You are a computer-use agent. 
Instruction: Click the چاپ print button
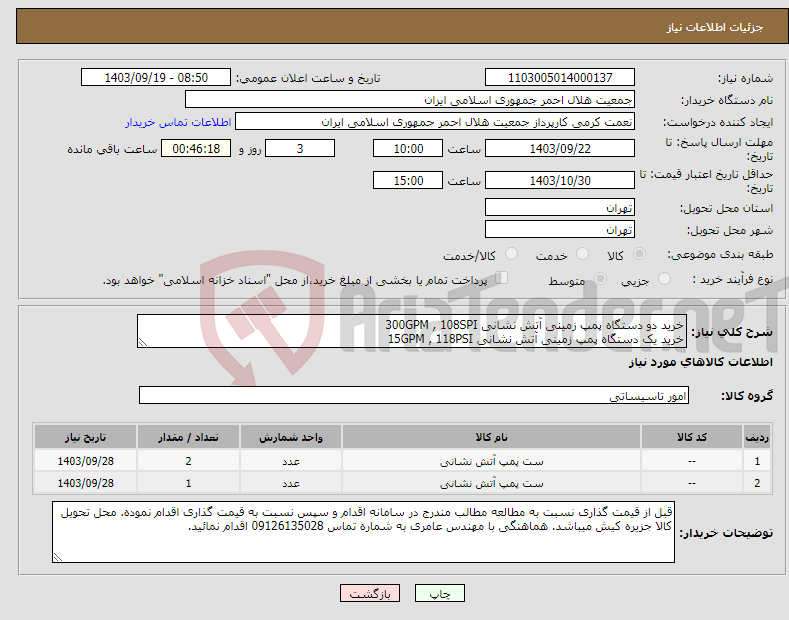pos(440,593)
